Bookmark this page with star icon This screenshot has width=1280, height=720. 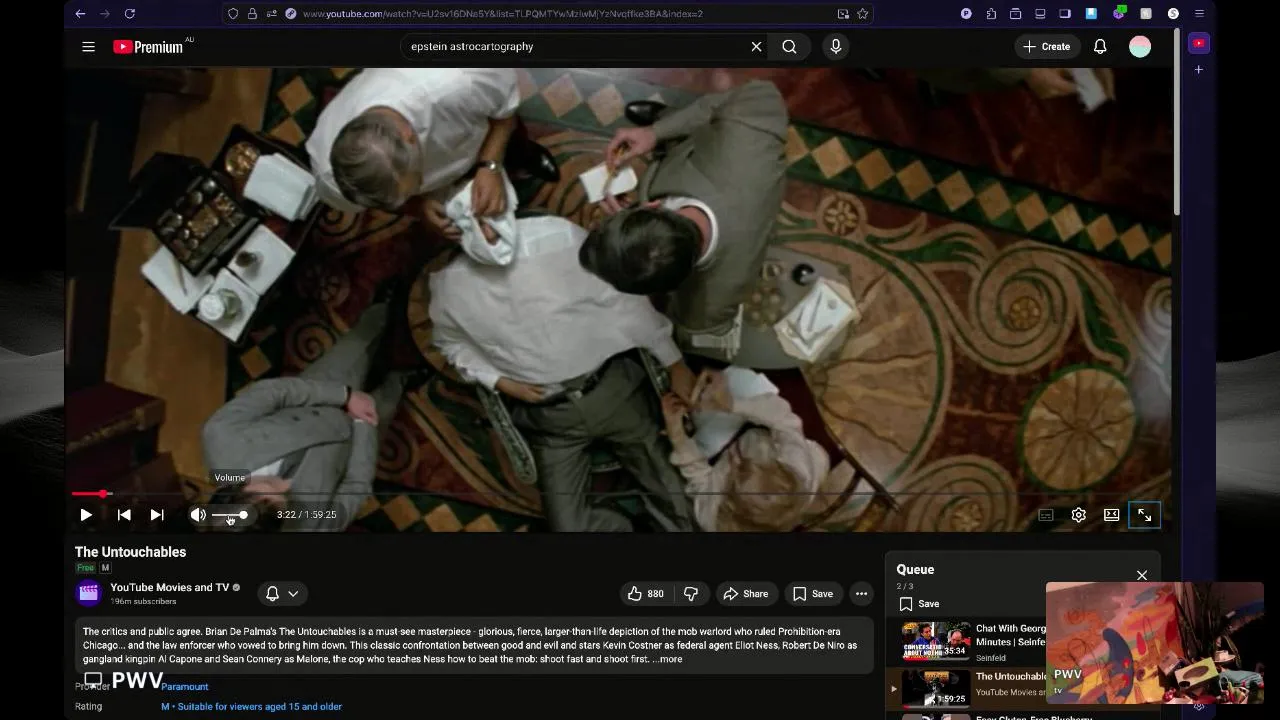[862, 13]
